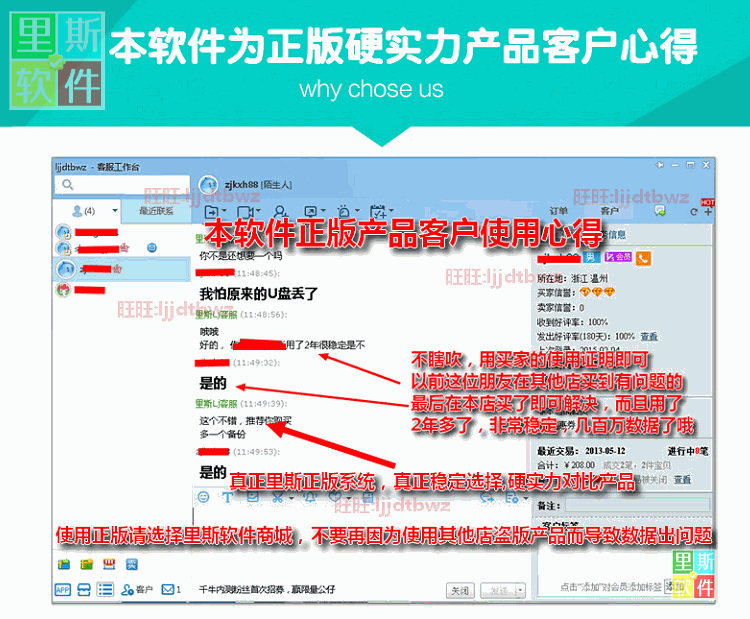Click the green folder plugin icon
The height and width of the screenshot is (619, 750).
[87, 564]
